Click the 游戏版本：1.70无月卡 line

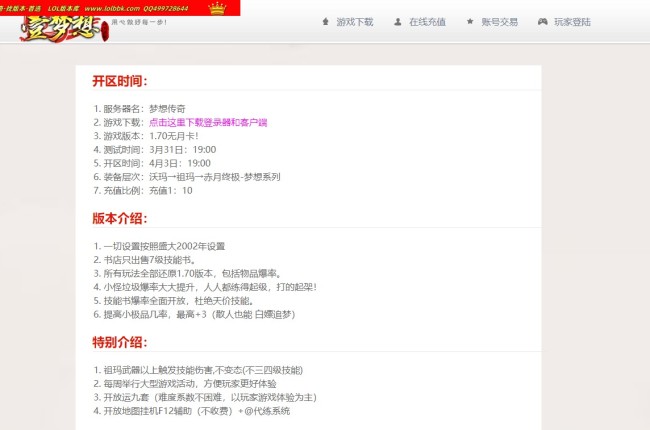(146, 136)
